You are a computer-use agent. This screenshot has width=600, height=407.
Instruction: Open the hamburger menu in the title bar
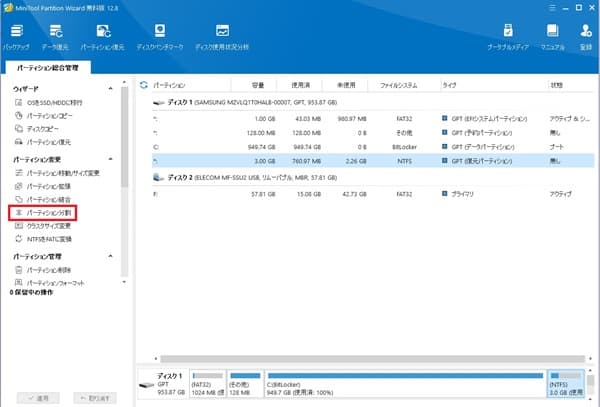[x=552, y=8]
